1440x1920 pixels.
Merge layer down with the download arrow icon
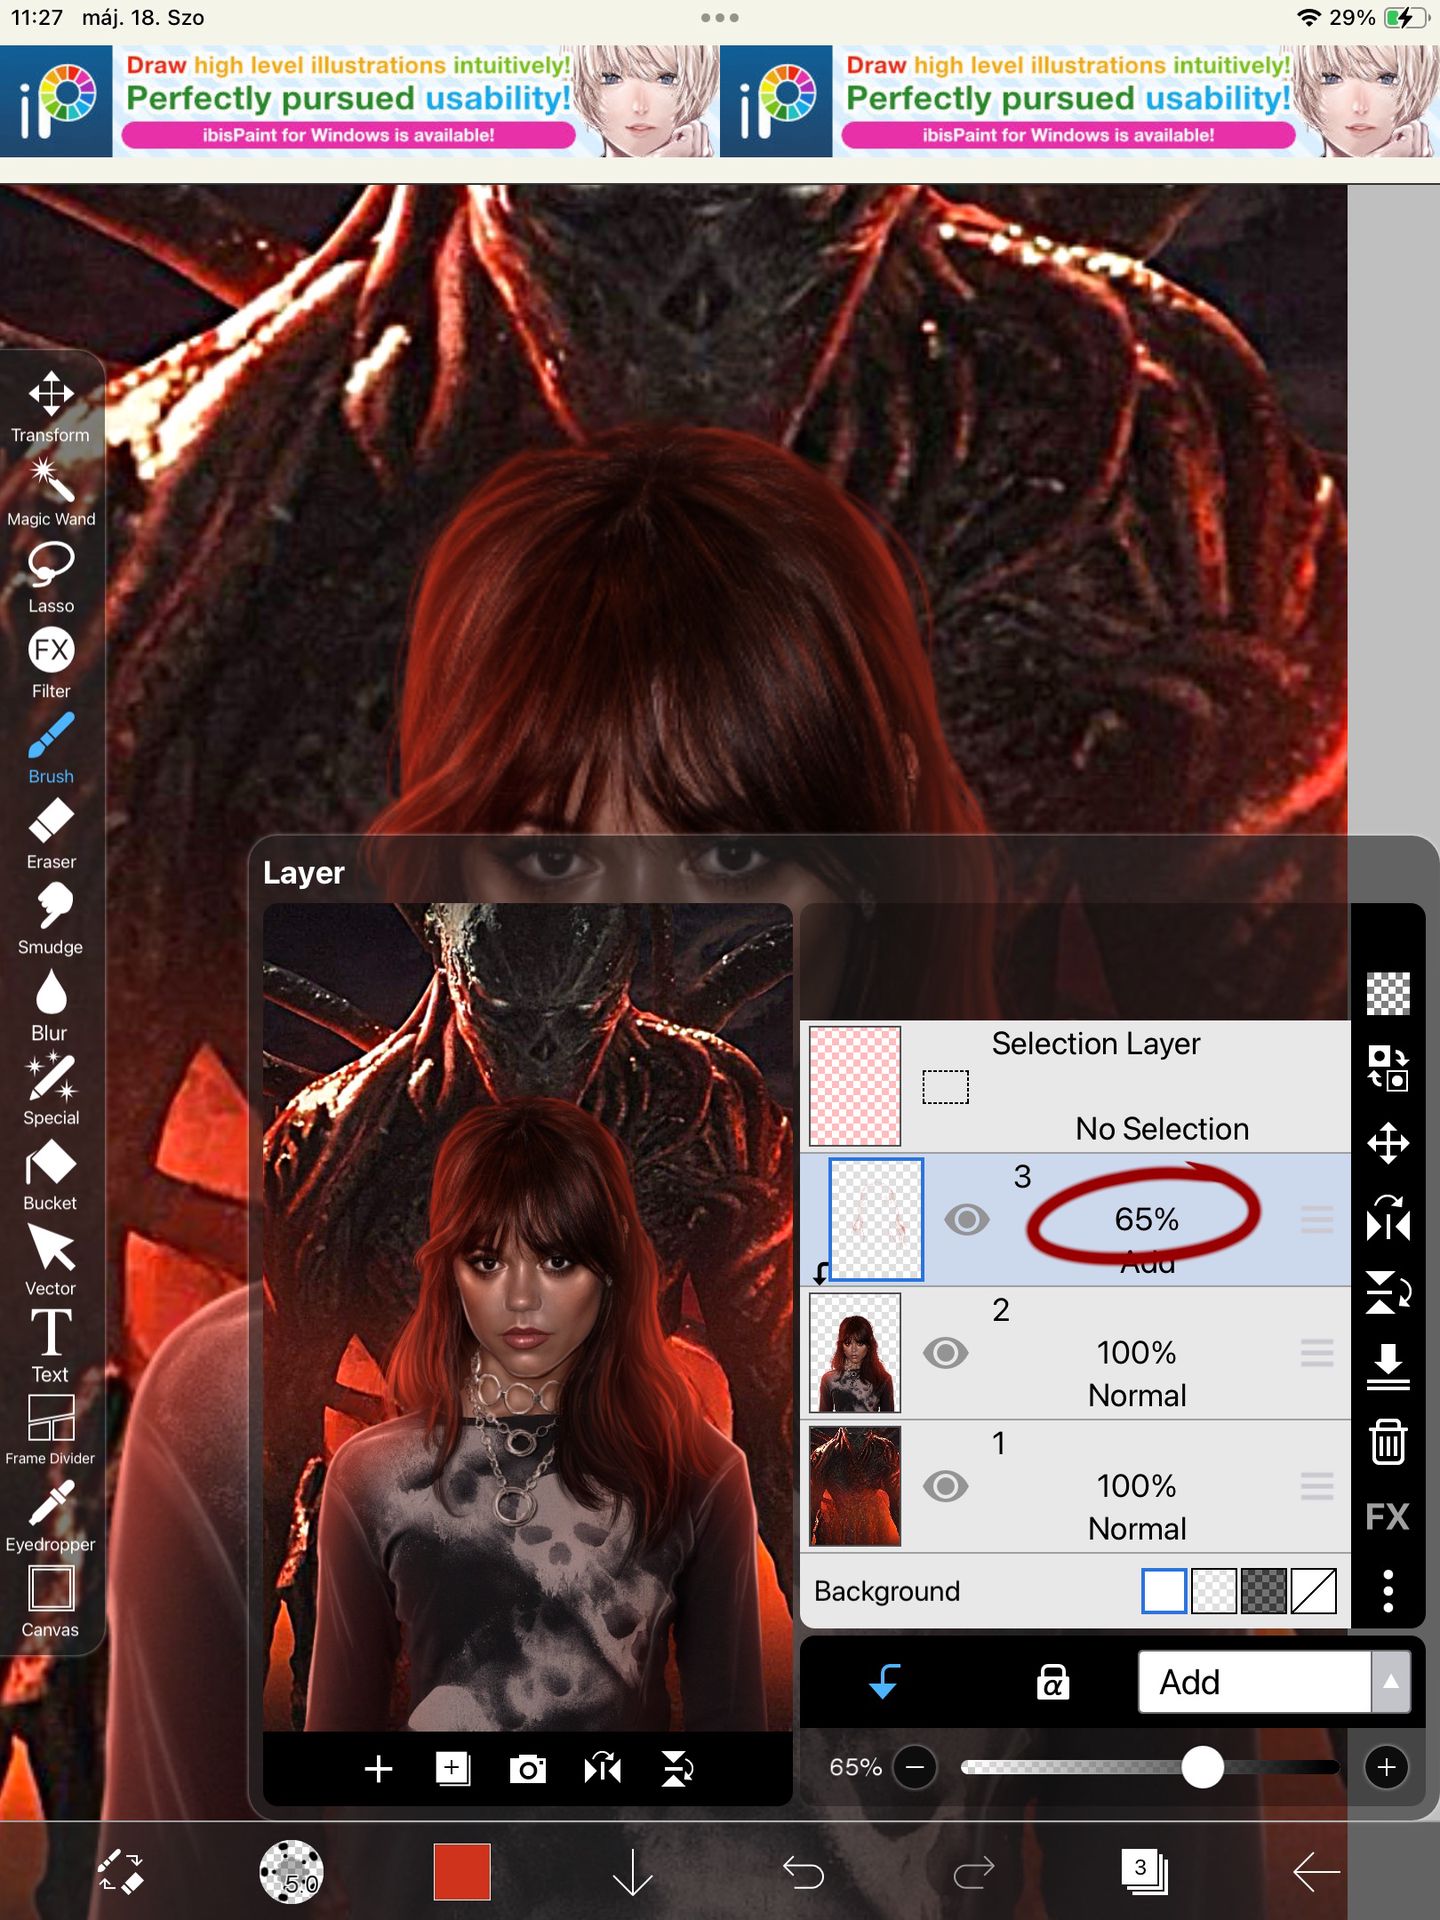pyautogui.click(x=1388, y=1367)
